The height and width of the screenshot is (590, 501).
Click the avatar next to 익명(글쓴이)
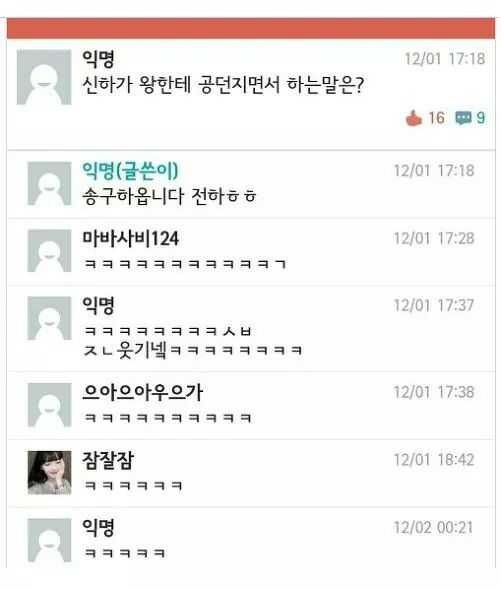coord(49,184)
